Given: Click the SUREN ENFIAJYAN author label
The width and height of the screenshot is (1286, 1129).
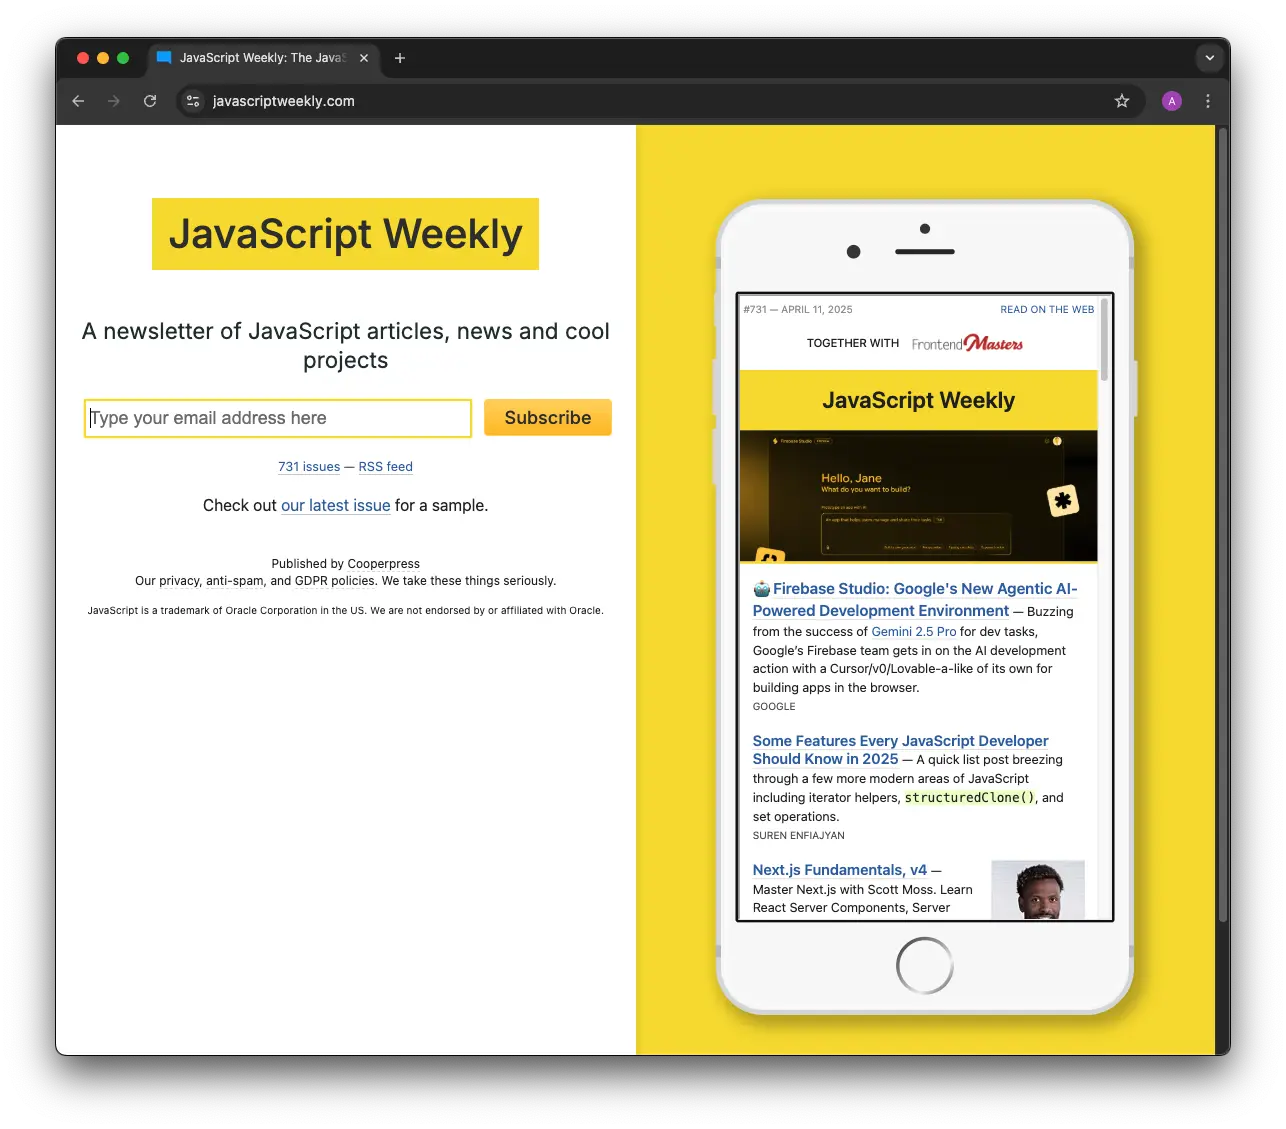Looking at the screenshot, I should point(798,836).
